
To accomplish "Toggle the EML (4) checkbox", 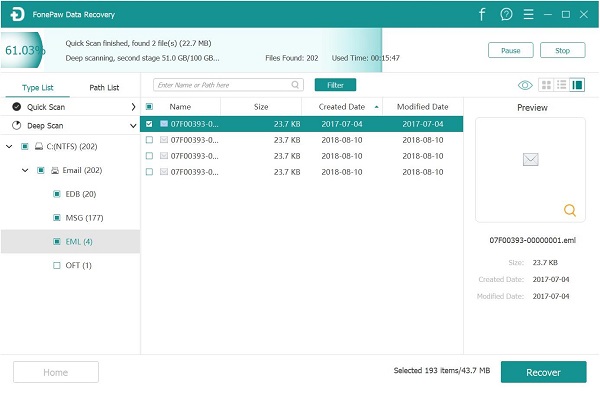I will [57, 241].
